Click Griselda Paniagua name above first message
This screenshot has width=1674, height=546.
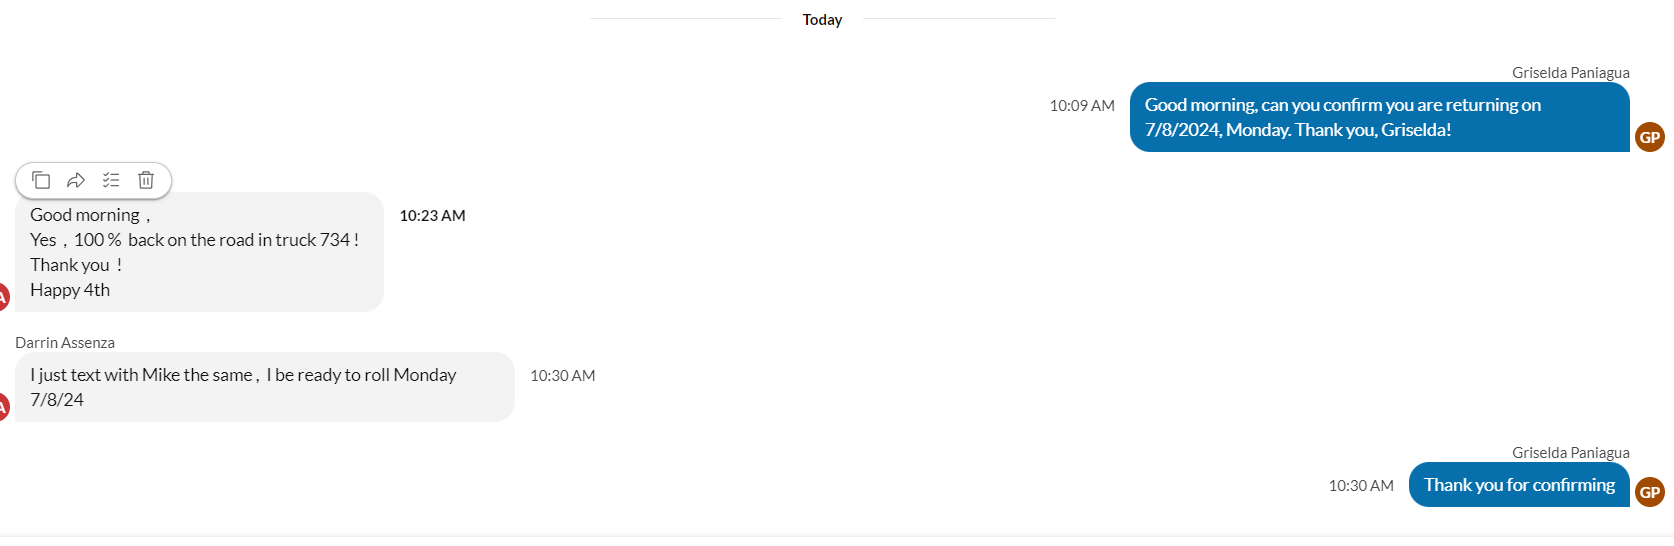coord(1570,72)
